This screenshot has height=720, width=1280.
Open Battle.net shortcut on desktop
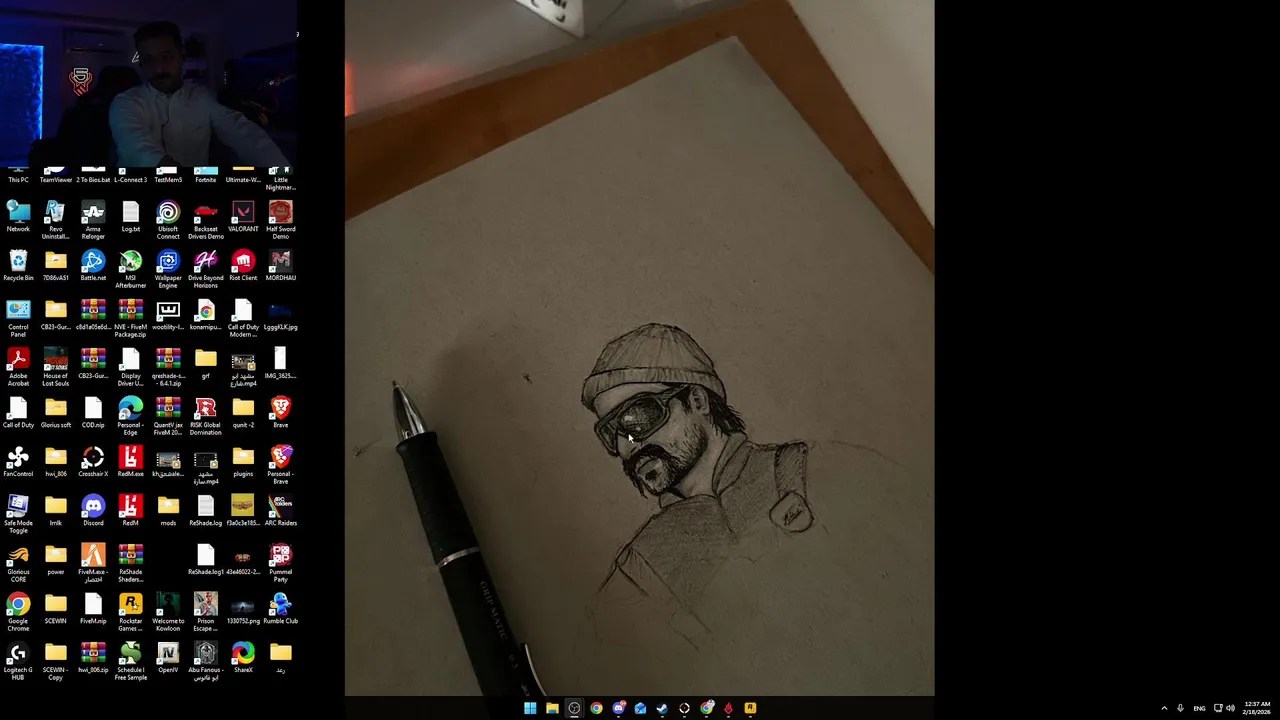pyautogui.click(x=93, y=266)
